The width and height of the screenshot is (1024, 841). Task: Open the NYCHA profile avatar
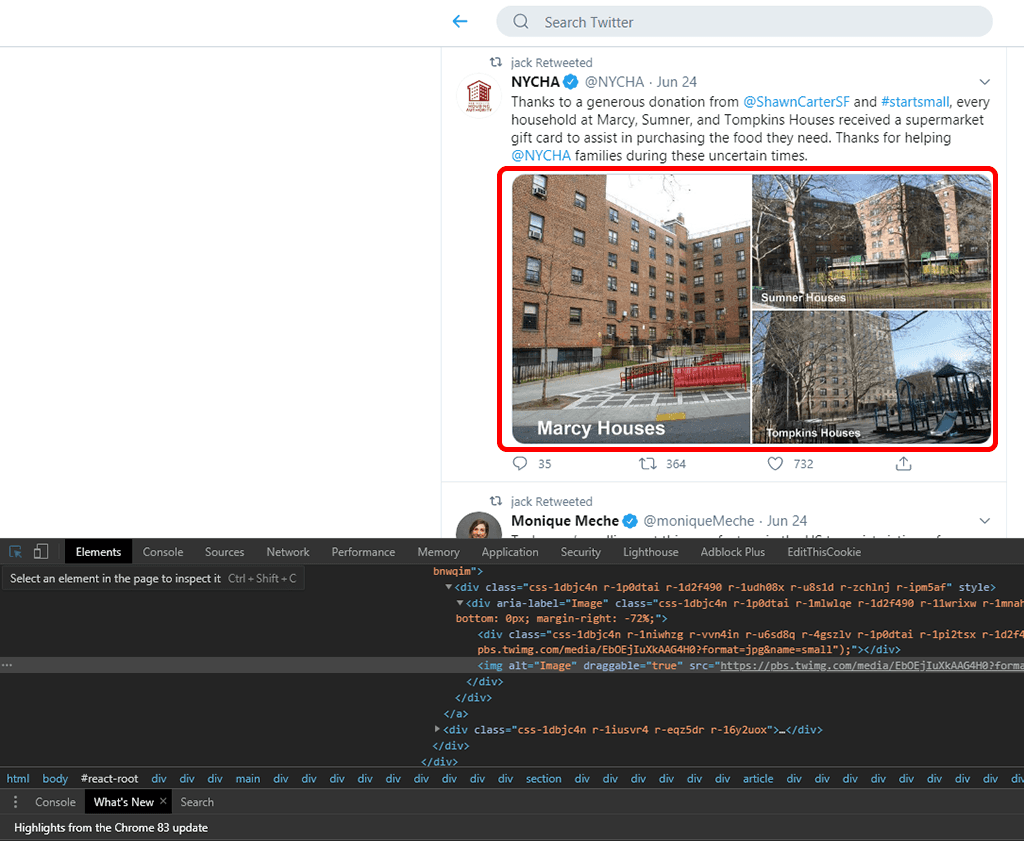479,96
